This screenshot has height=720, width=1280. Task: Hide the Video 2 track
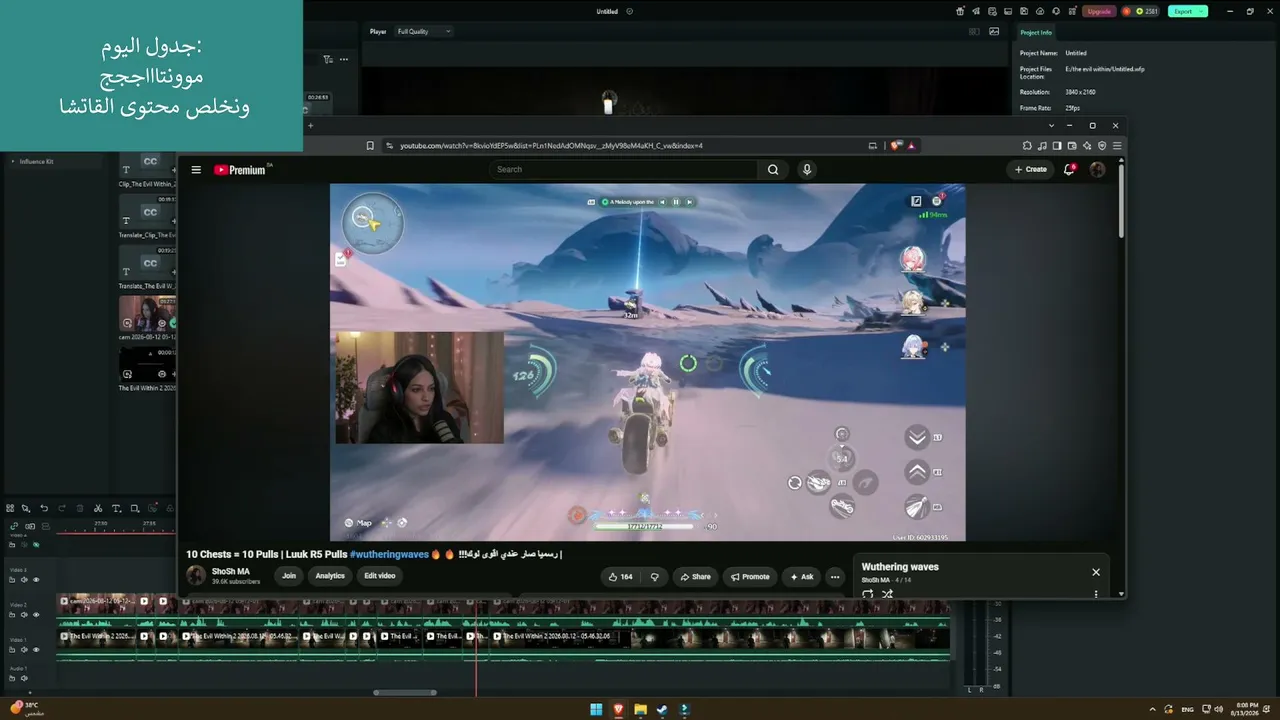[36, 615]
